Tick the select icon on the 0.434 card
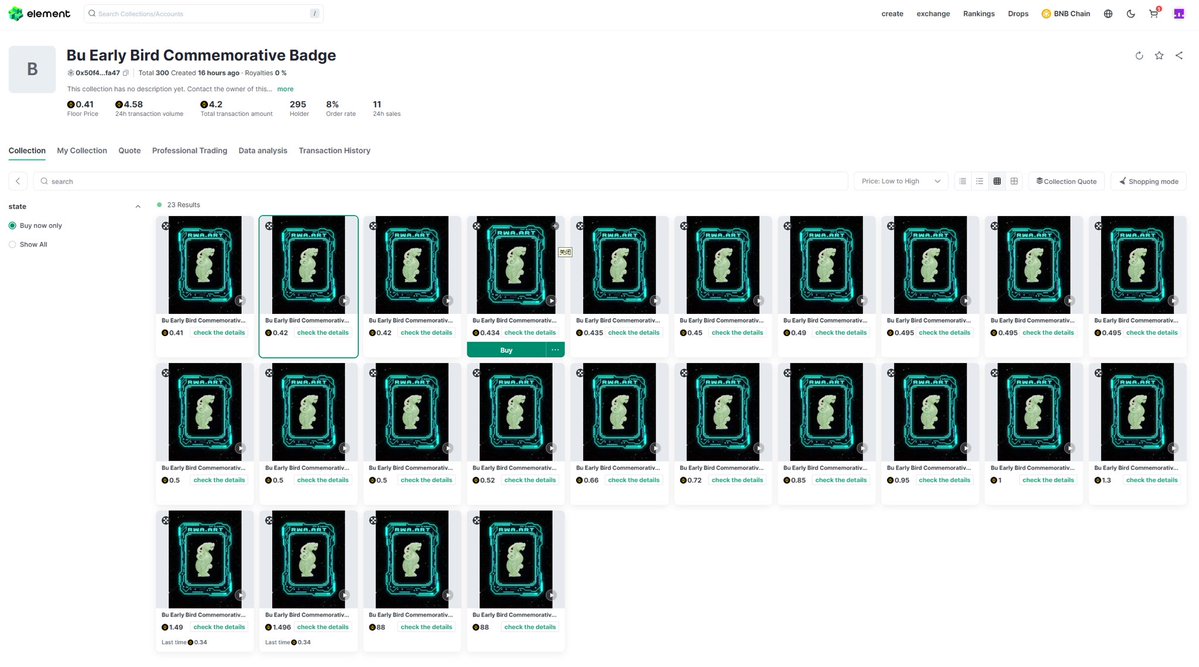Image resolution: width=1199 pixels, height=667 pixels. coord(476,226)
